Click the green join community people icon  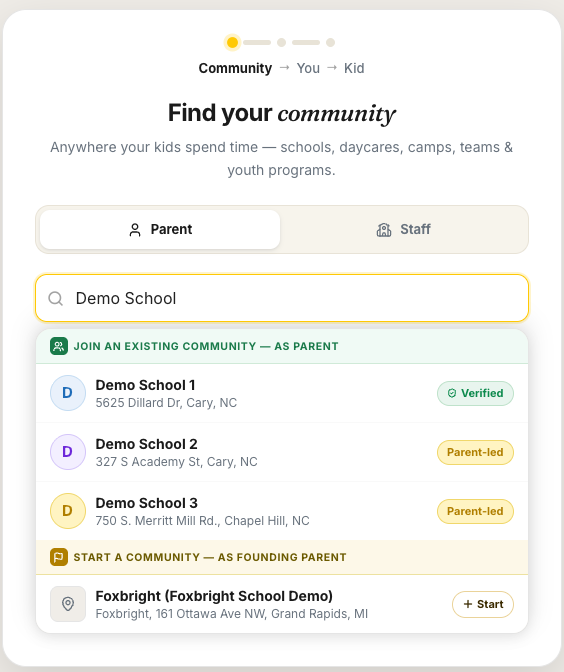click(x=59, y=346)
